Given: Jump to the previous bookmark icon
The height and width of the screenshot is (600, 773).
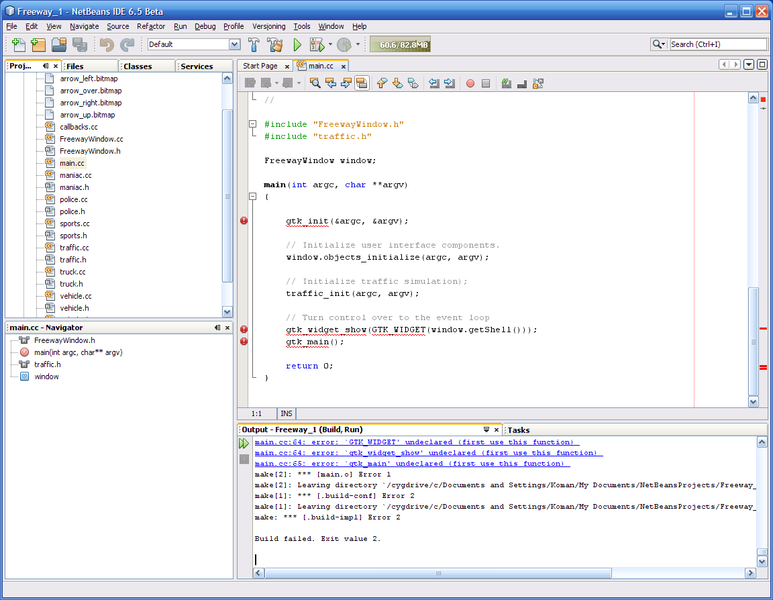Looking at the screenshot, I should (x=382, y=83).
